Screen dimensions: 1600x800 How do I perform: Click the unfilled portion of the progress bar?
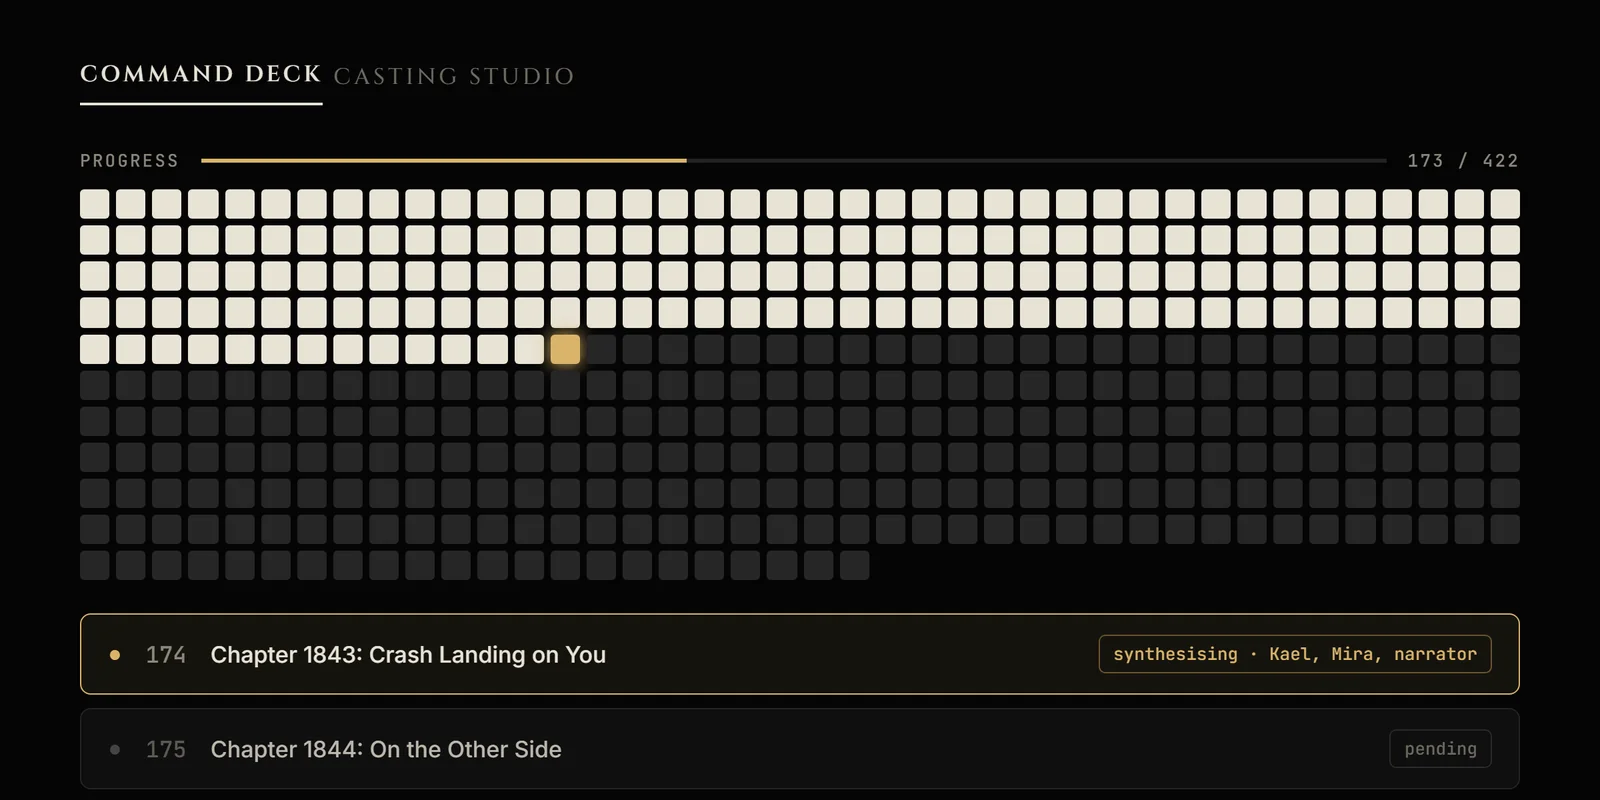(1037, 160)
